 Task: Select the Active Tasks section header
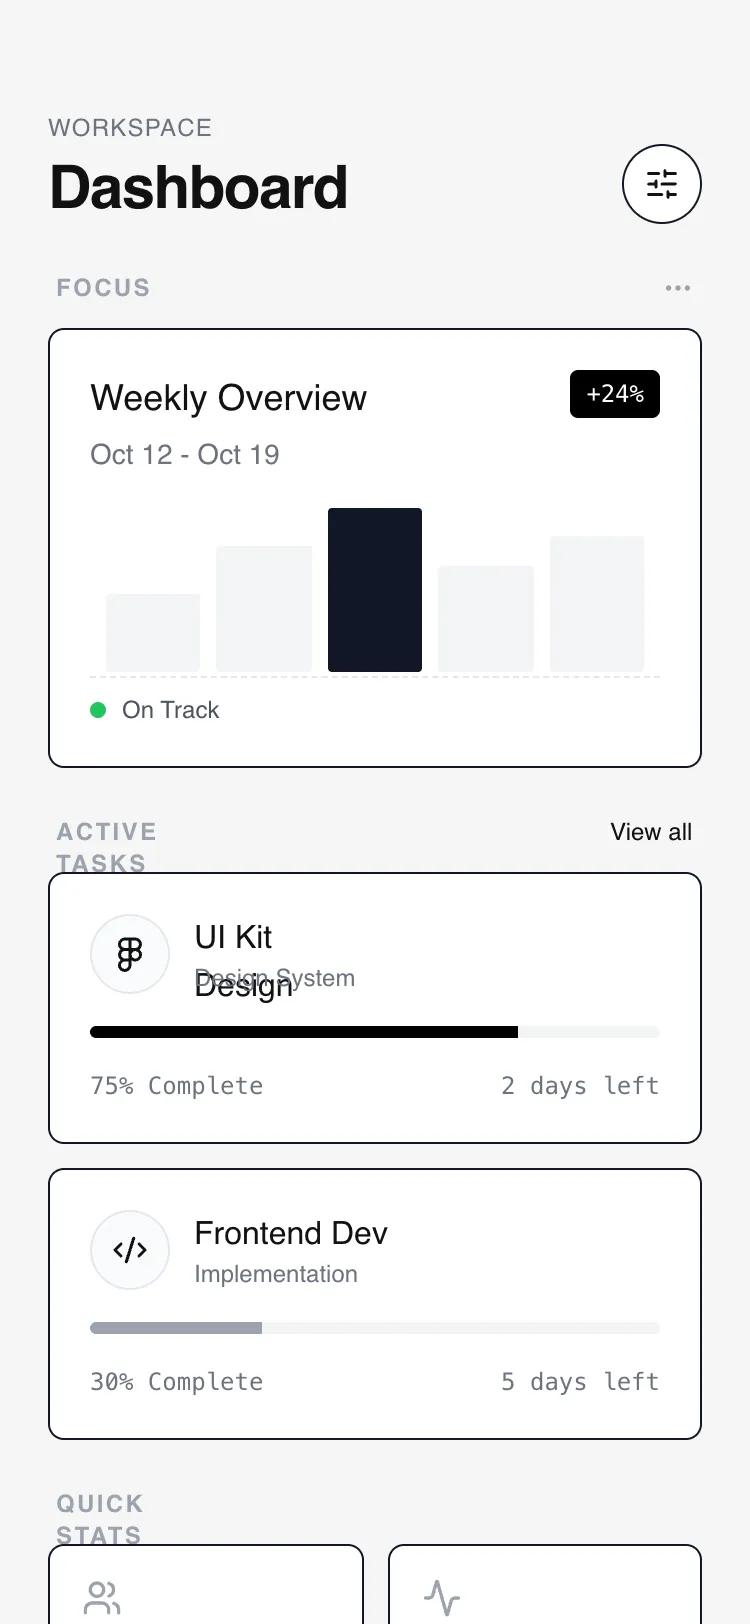106,846
